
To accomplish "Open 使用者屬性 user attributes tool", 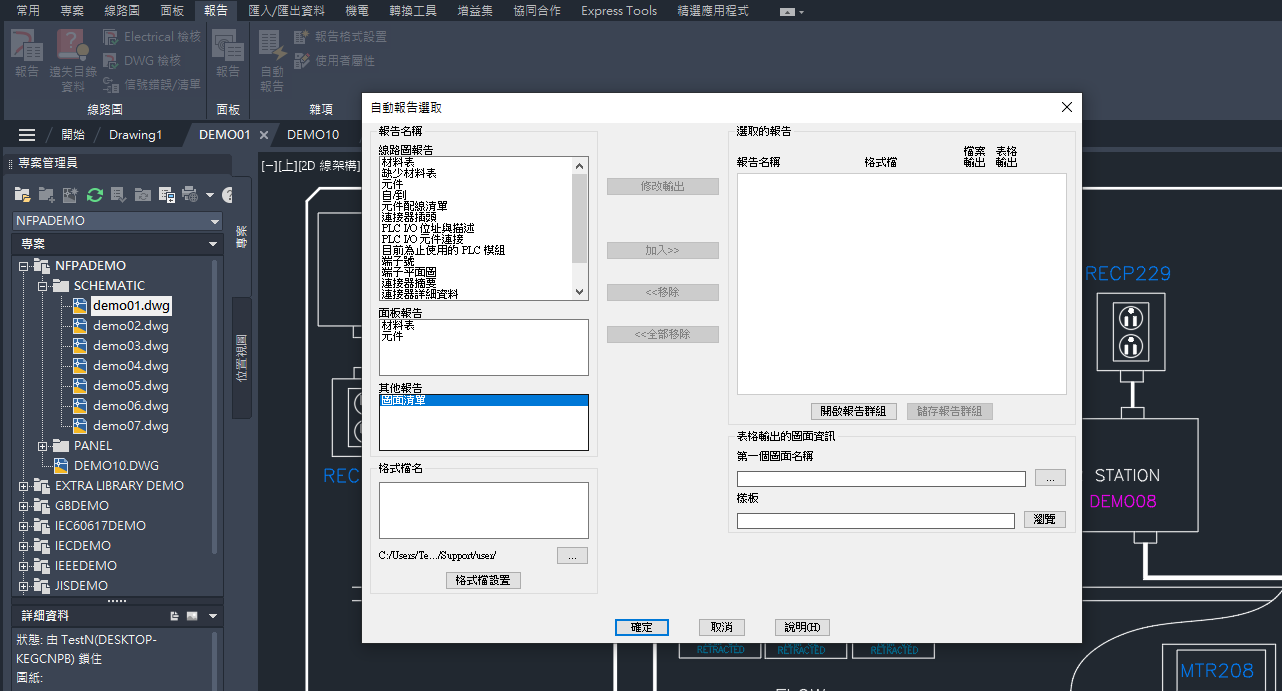I will [x=334, y=61].
